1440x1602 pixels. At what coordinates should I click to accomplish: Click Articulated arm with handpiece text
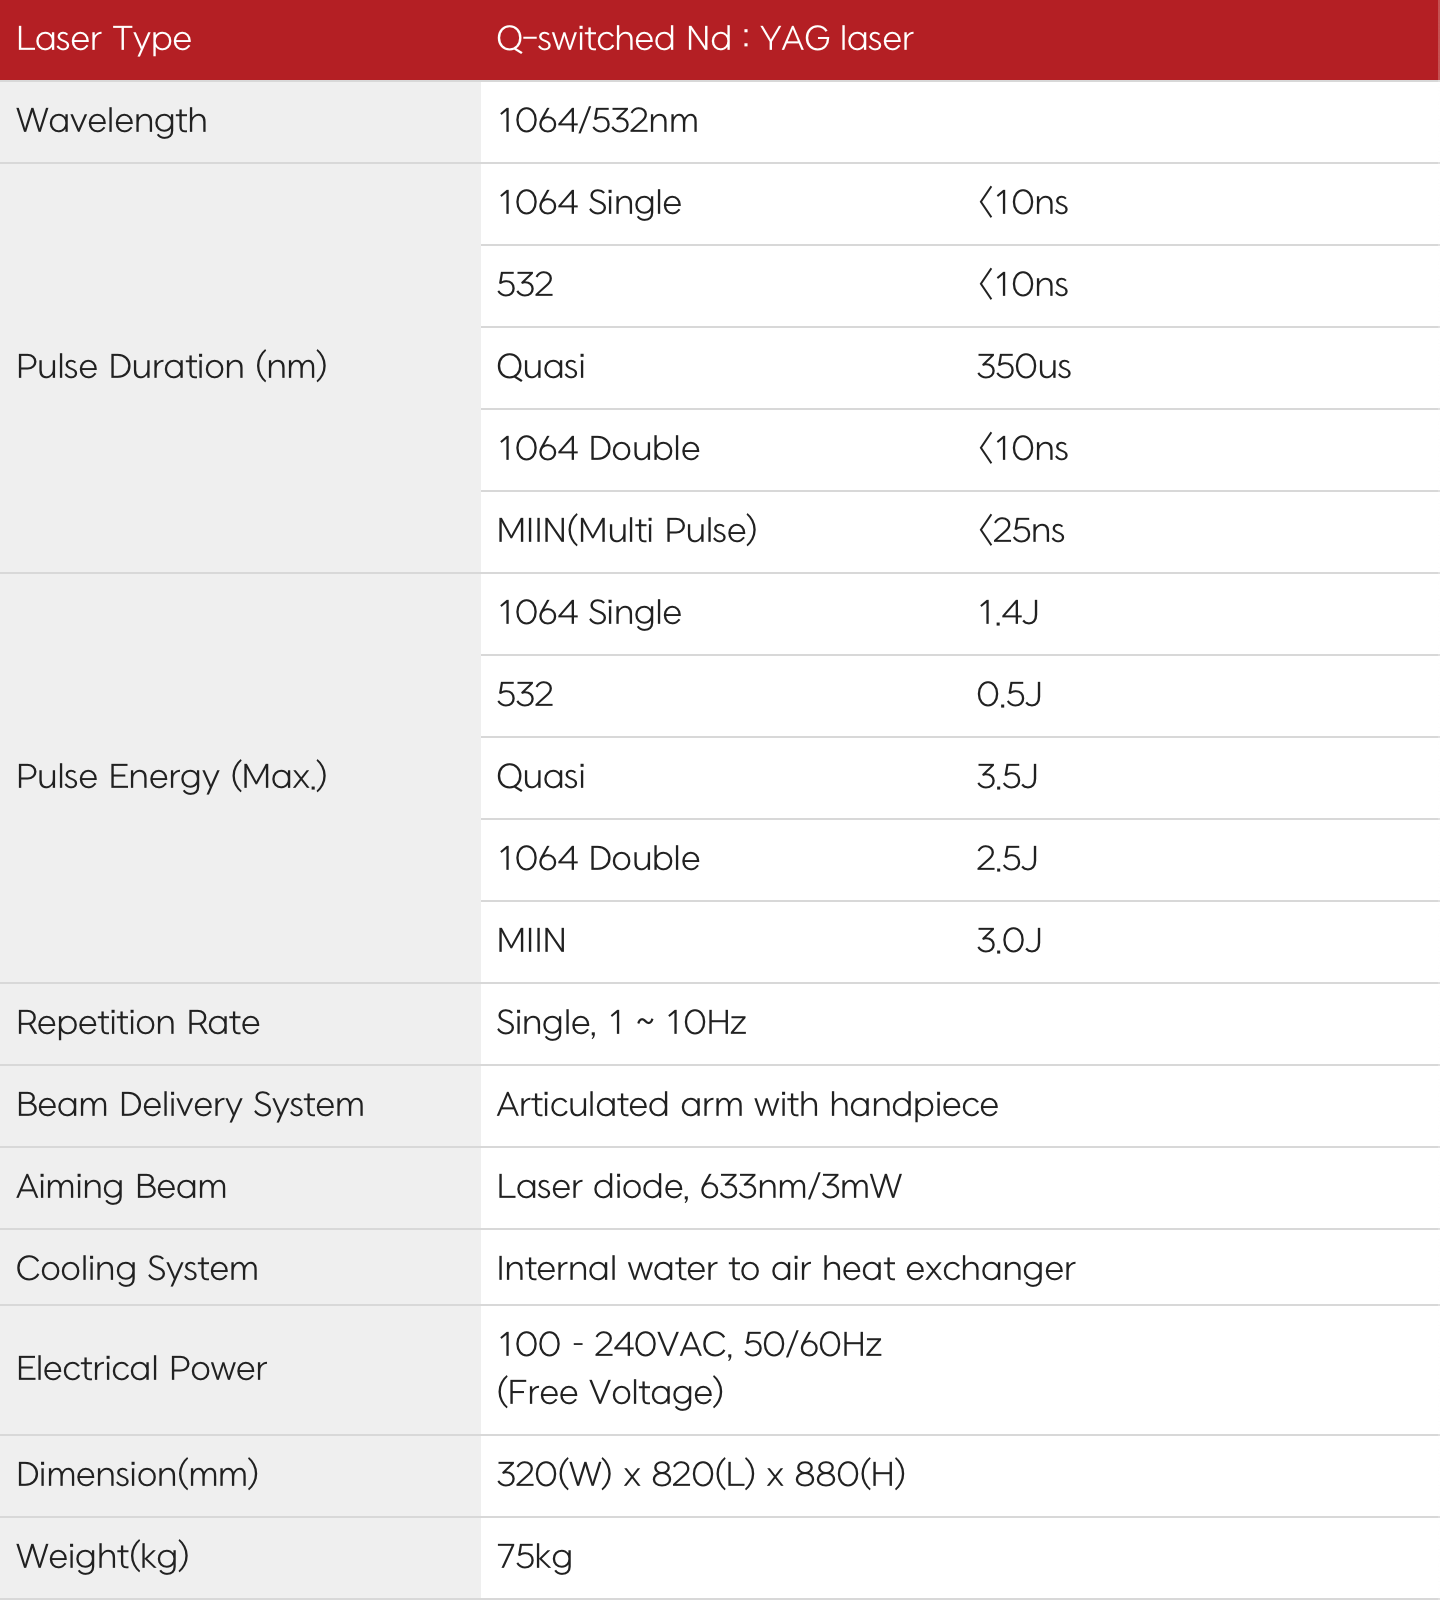(x=748, y=1105)
